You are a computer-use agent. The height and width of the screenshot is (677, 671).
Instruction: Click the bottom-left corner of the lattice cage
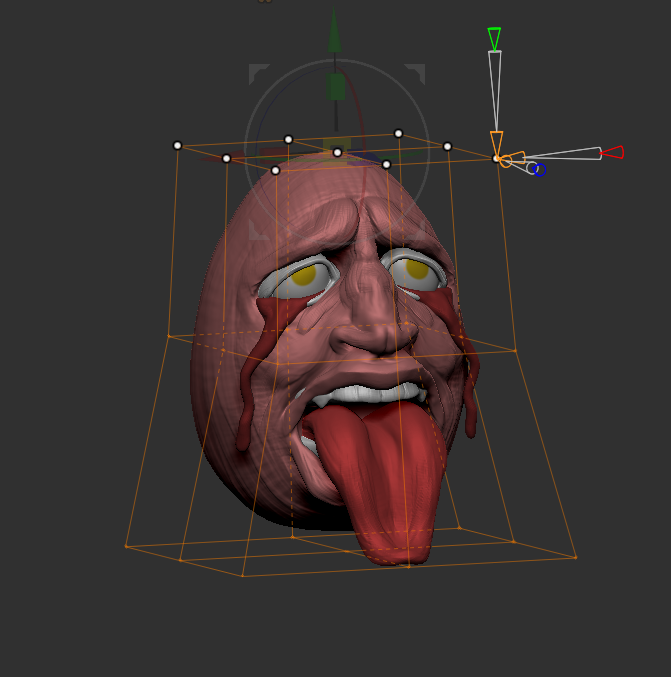pos(127,546)
